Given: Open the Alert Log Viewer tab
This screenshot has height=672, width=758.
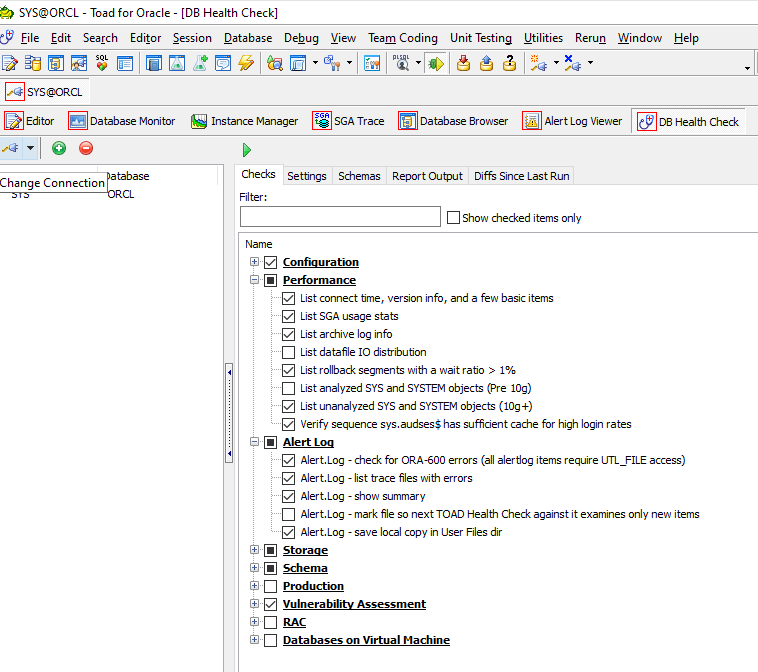Looking at the screenshot, I should pos(572,121).
